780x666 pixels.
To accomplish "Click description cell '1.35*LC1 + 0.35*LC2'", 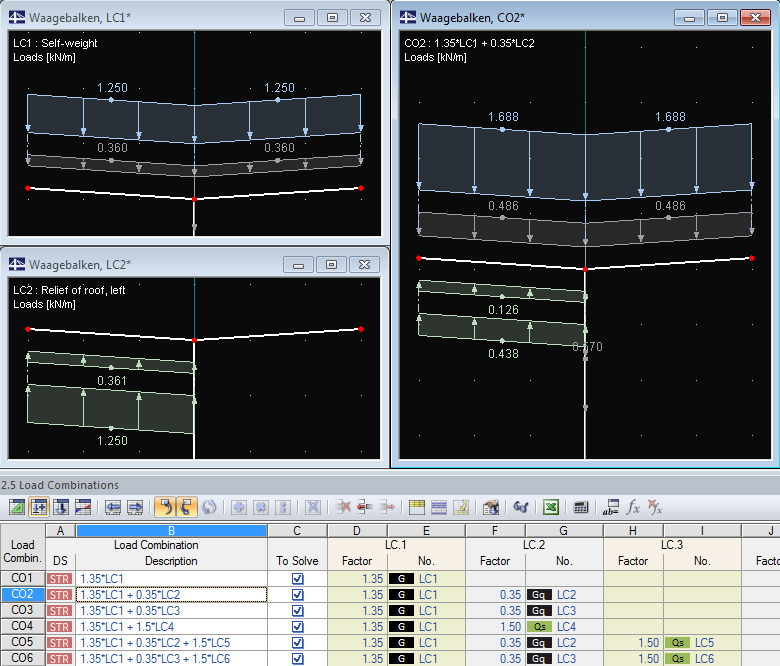I will click(x=171, y=594).
